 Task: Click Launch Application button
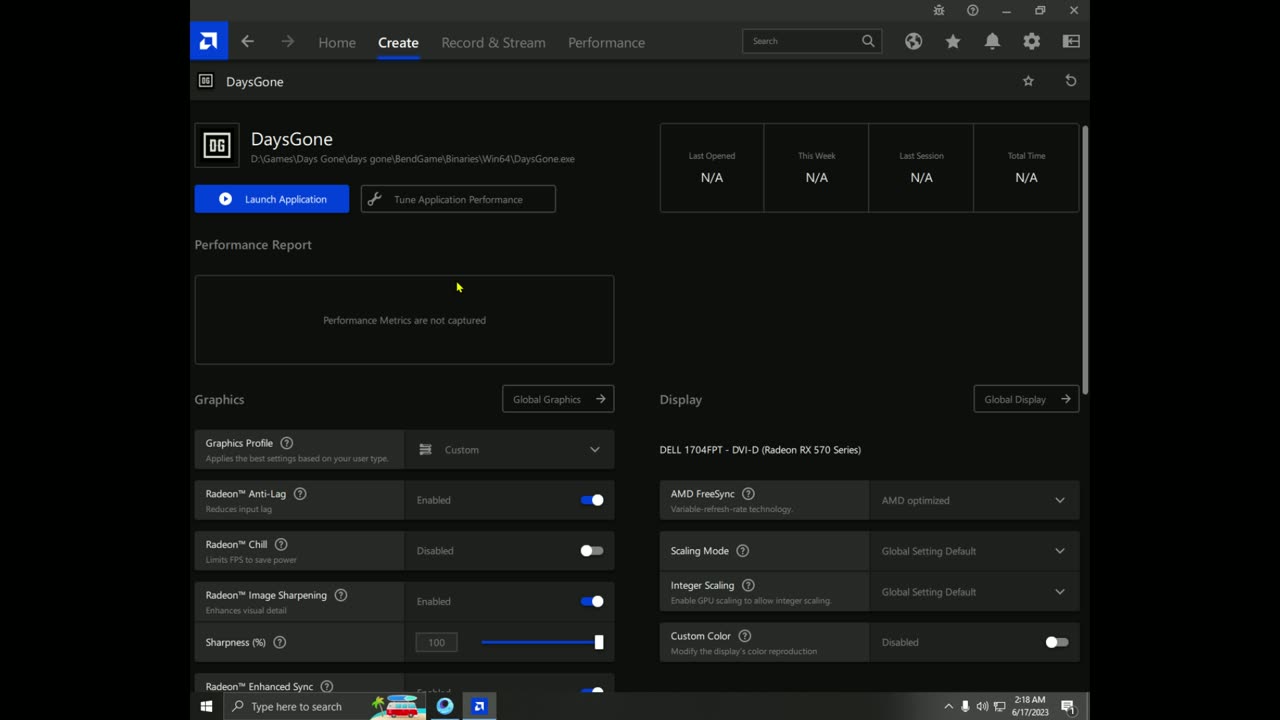point(272,199)
